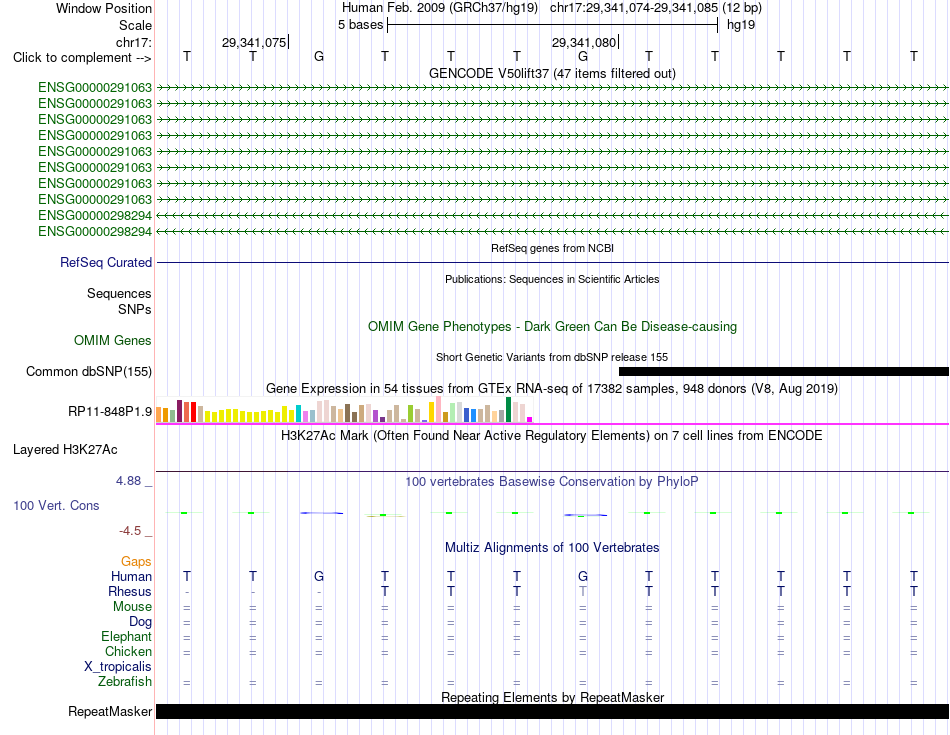Click the "Rhesus" alignment row label
This screenshot has width=950, height=735.
click(x=130, y=591)
